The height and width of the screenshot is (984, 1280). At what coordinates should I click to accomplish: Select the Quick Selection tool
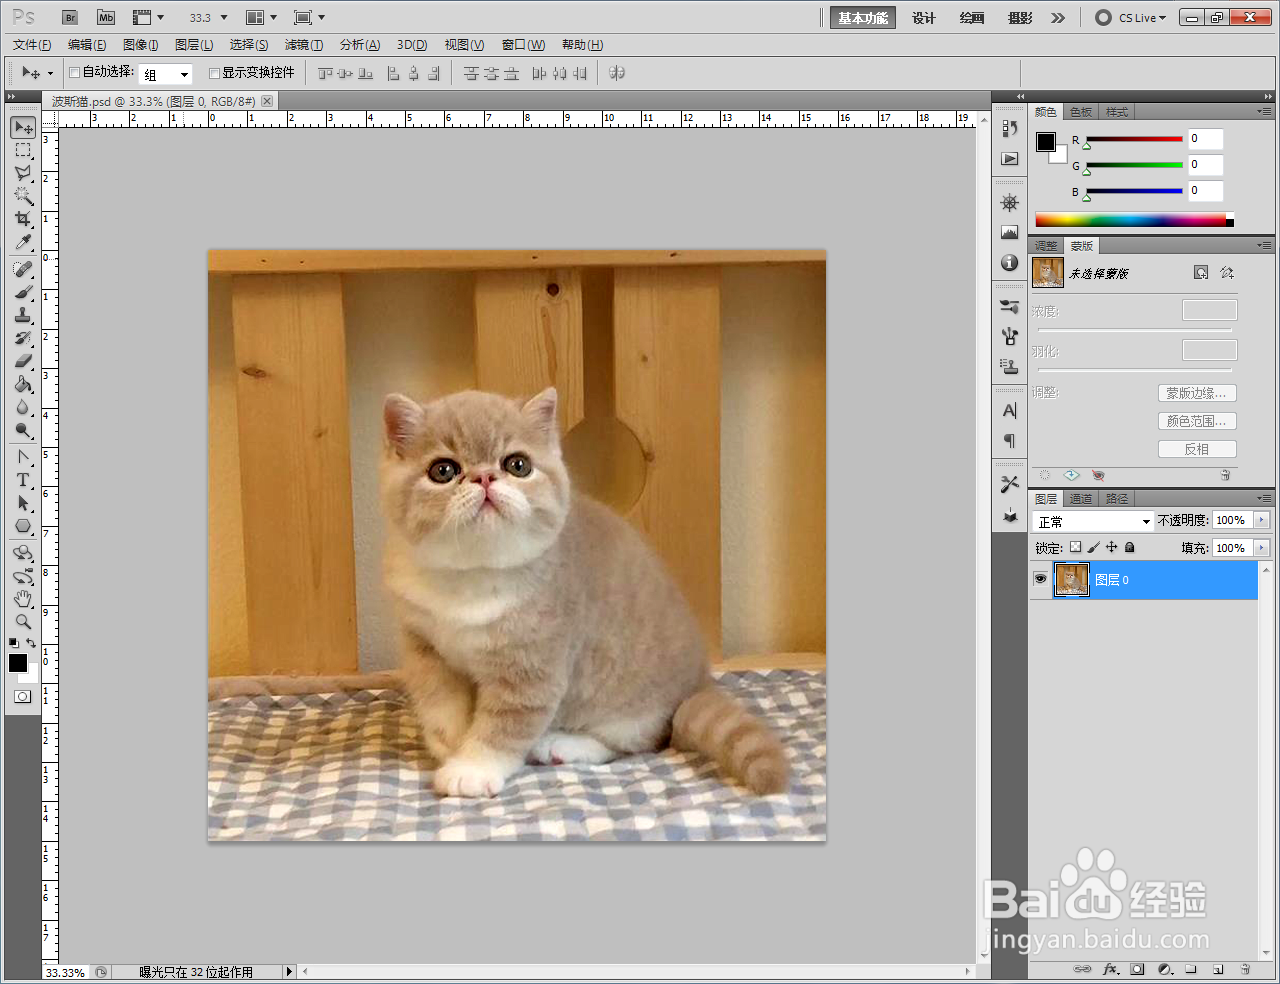[x=23, y=197]
